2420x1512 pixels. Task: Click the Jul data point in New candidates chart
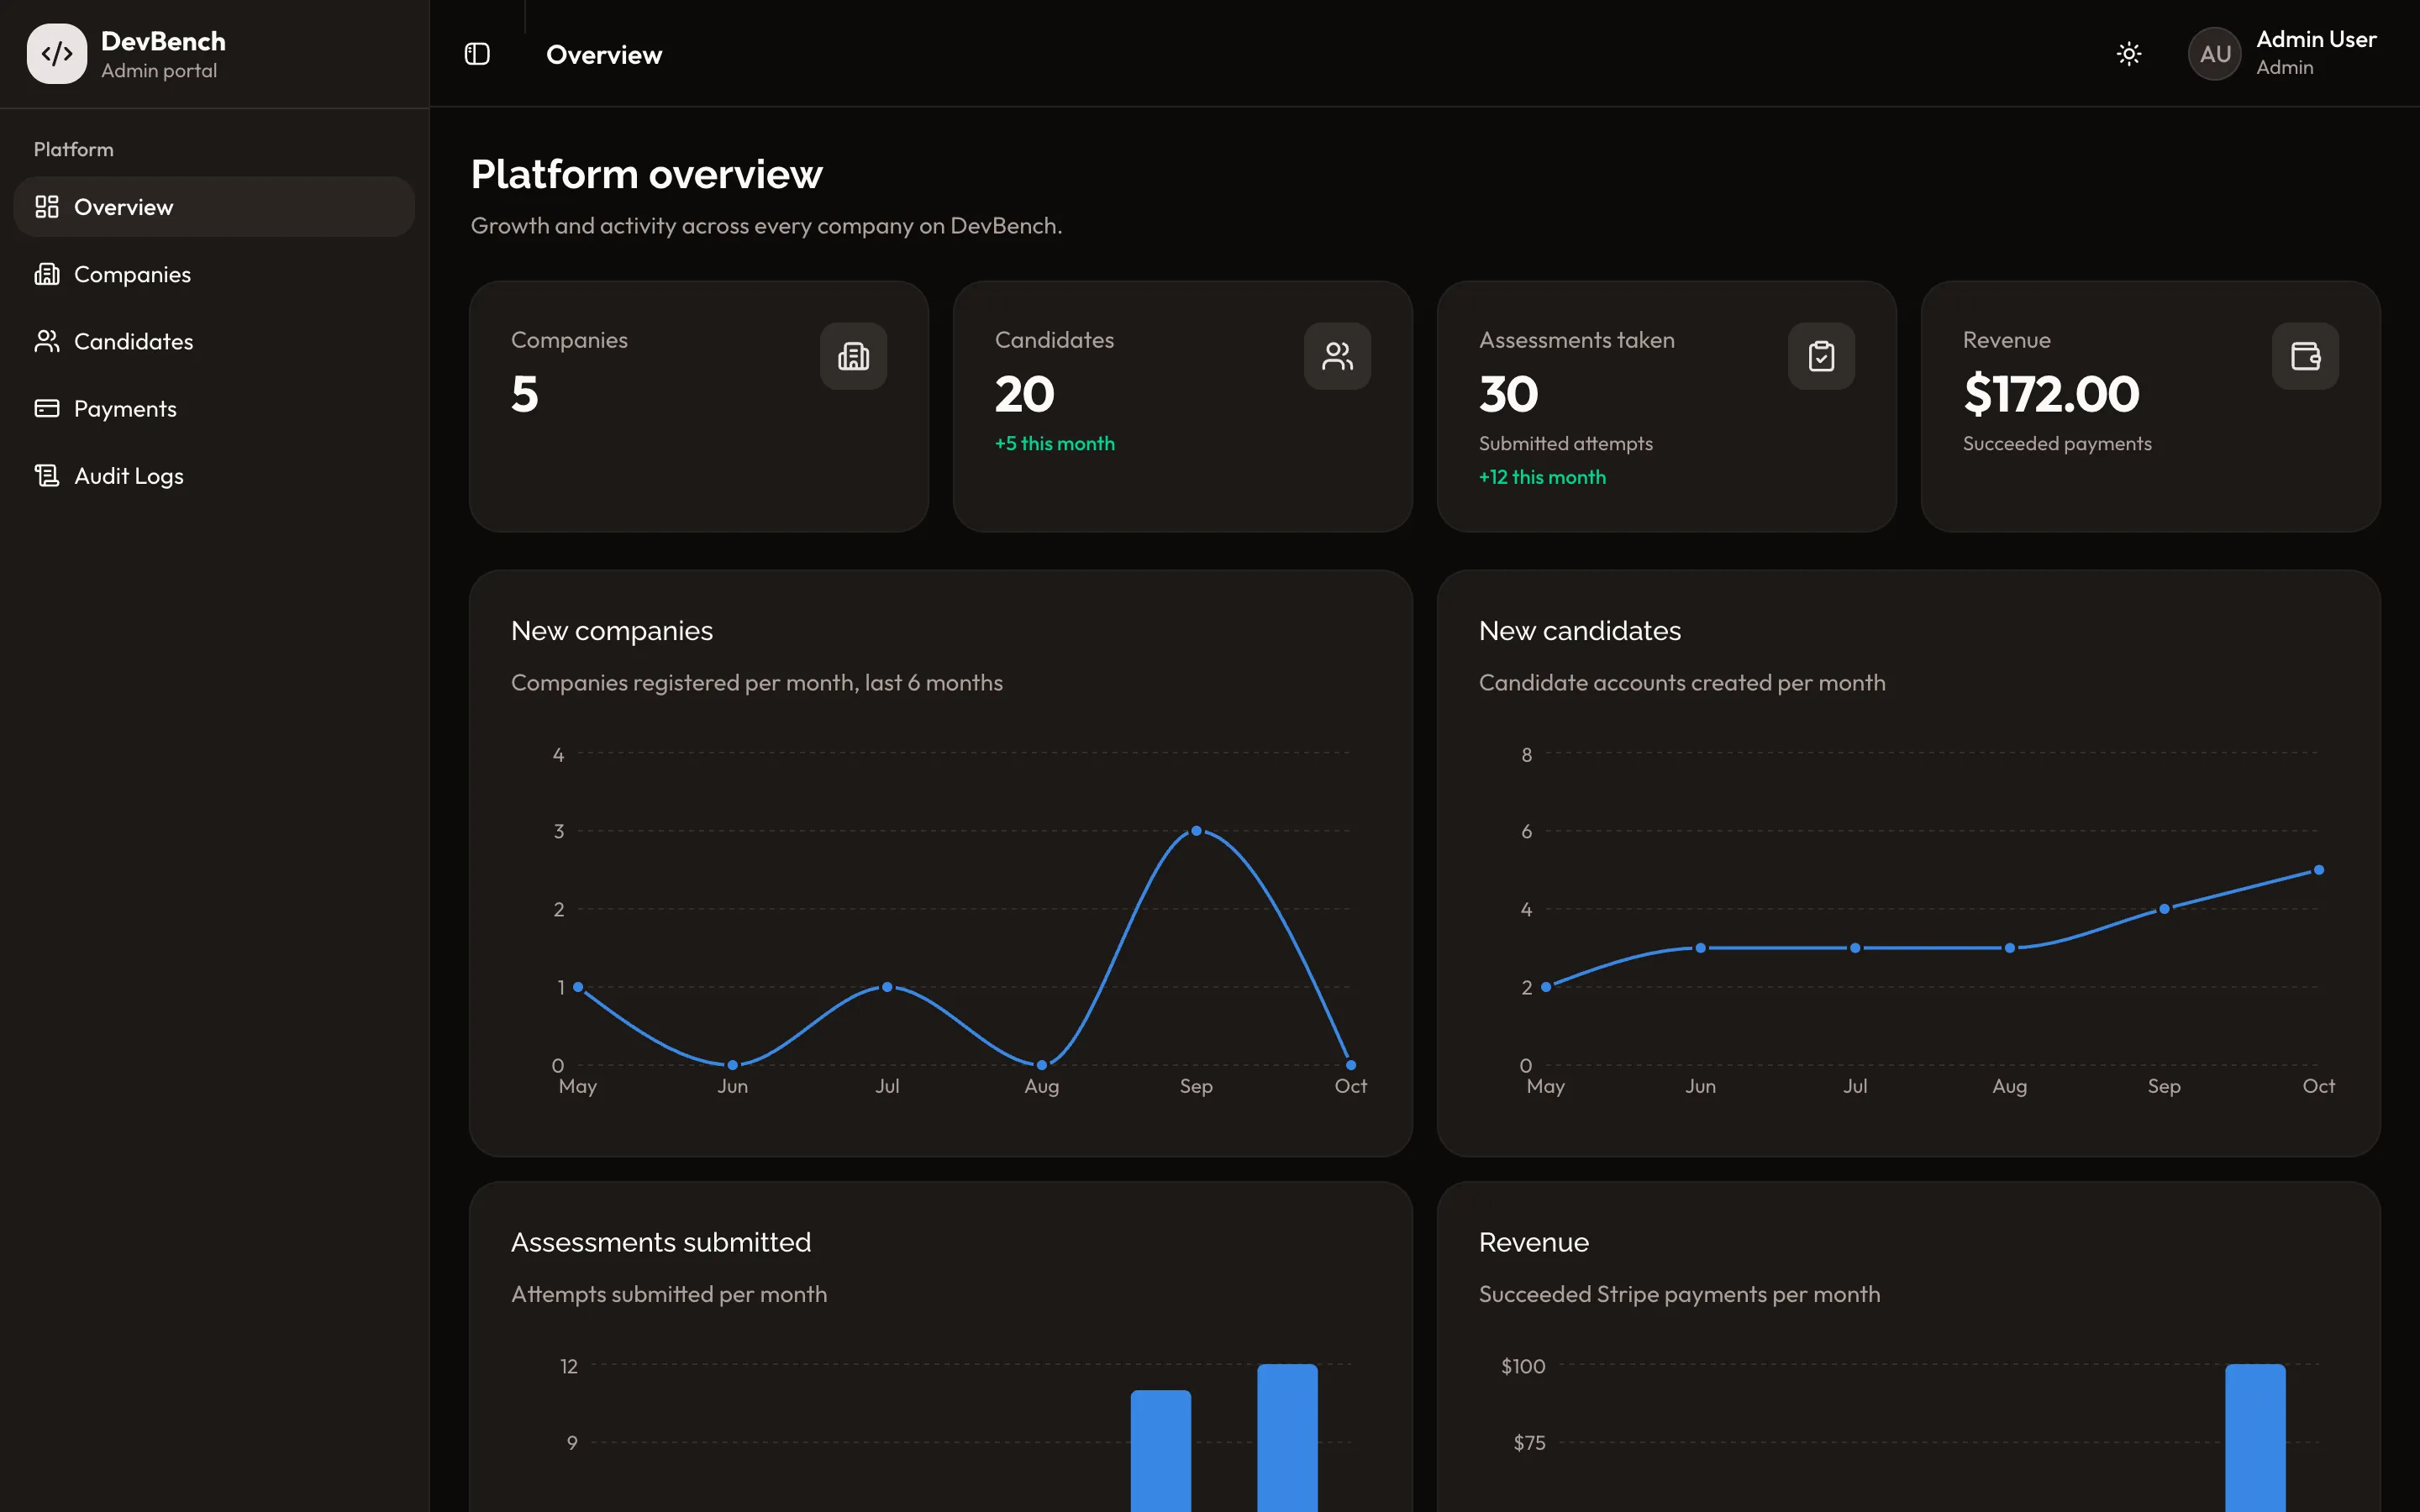pyautogui.click(x=1855, y=948)
